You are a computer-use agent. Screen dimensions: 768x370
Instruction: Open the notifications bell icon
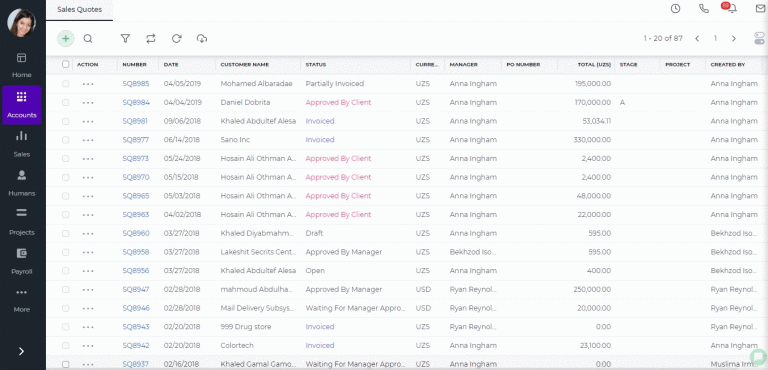pyautogui.click(x=732, y=8)
